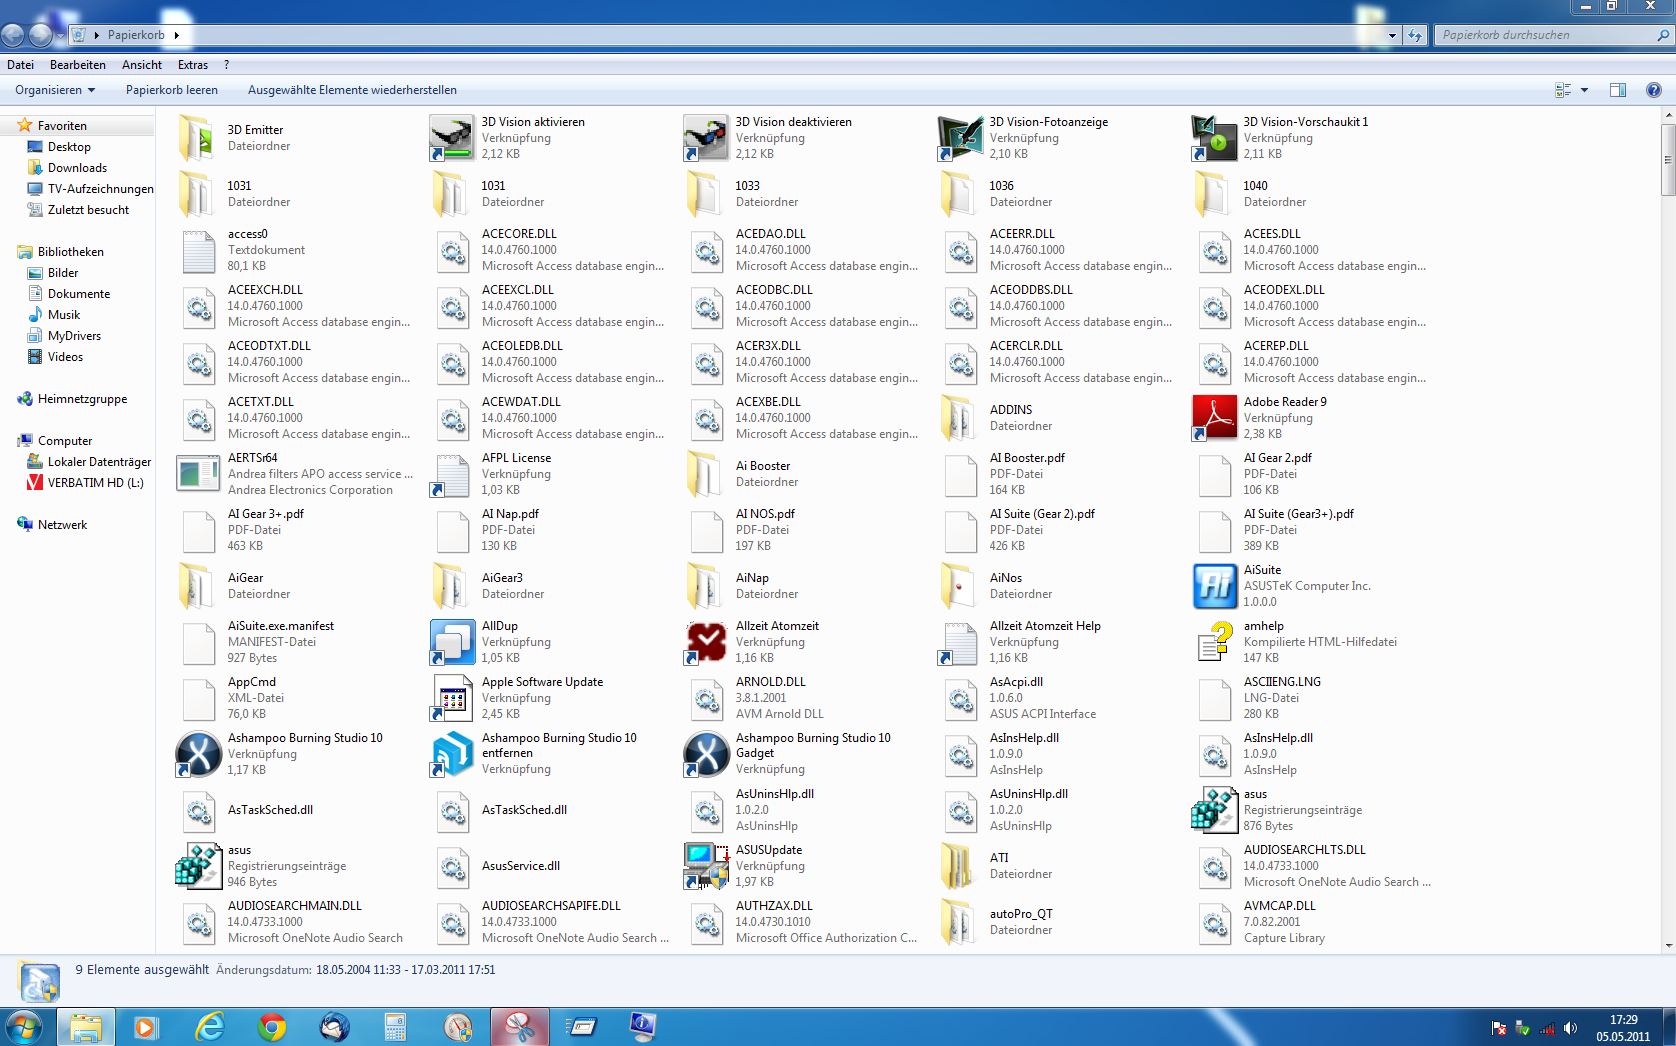
Task: Click the clock in the system tray
Action: tap(1623, 1028)
